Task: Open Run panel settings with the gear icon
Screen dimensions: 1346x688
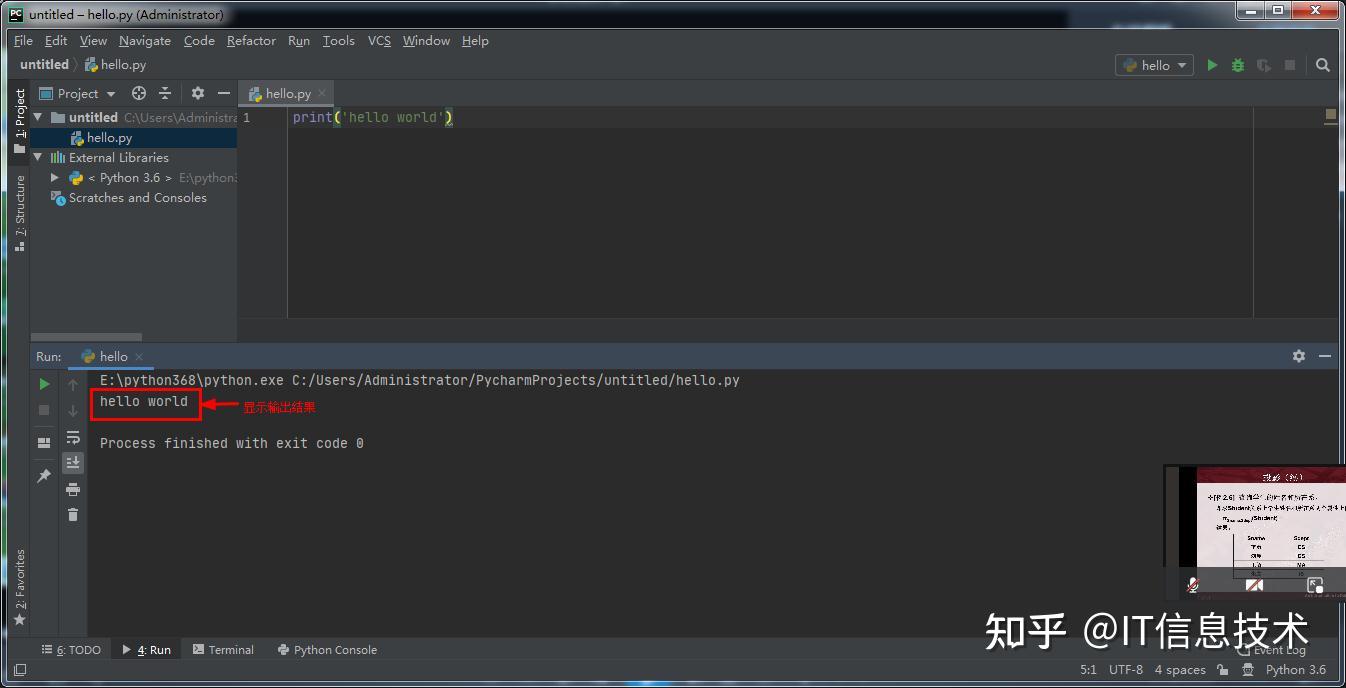Action: pos(1297,356)
